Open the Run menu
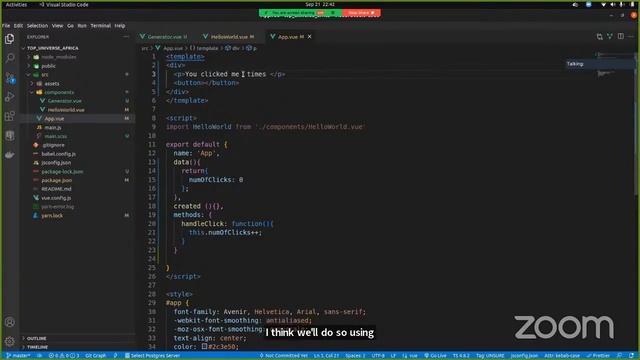 click(x=82, y=26)
